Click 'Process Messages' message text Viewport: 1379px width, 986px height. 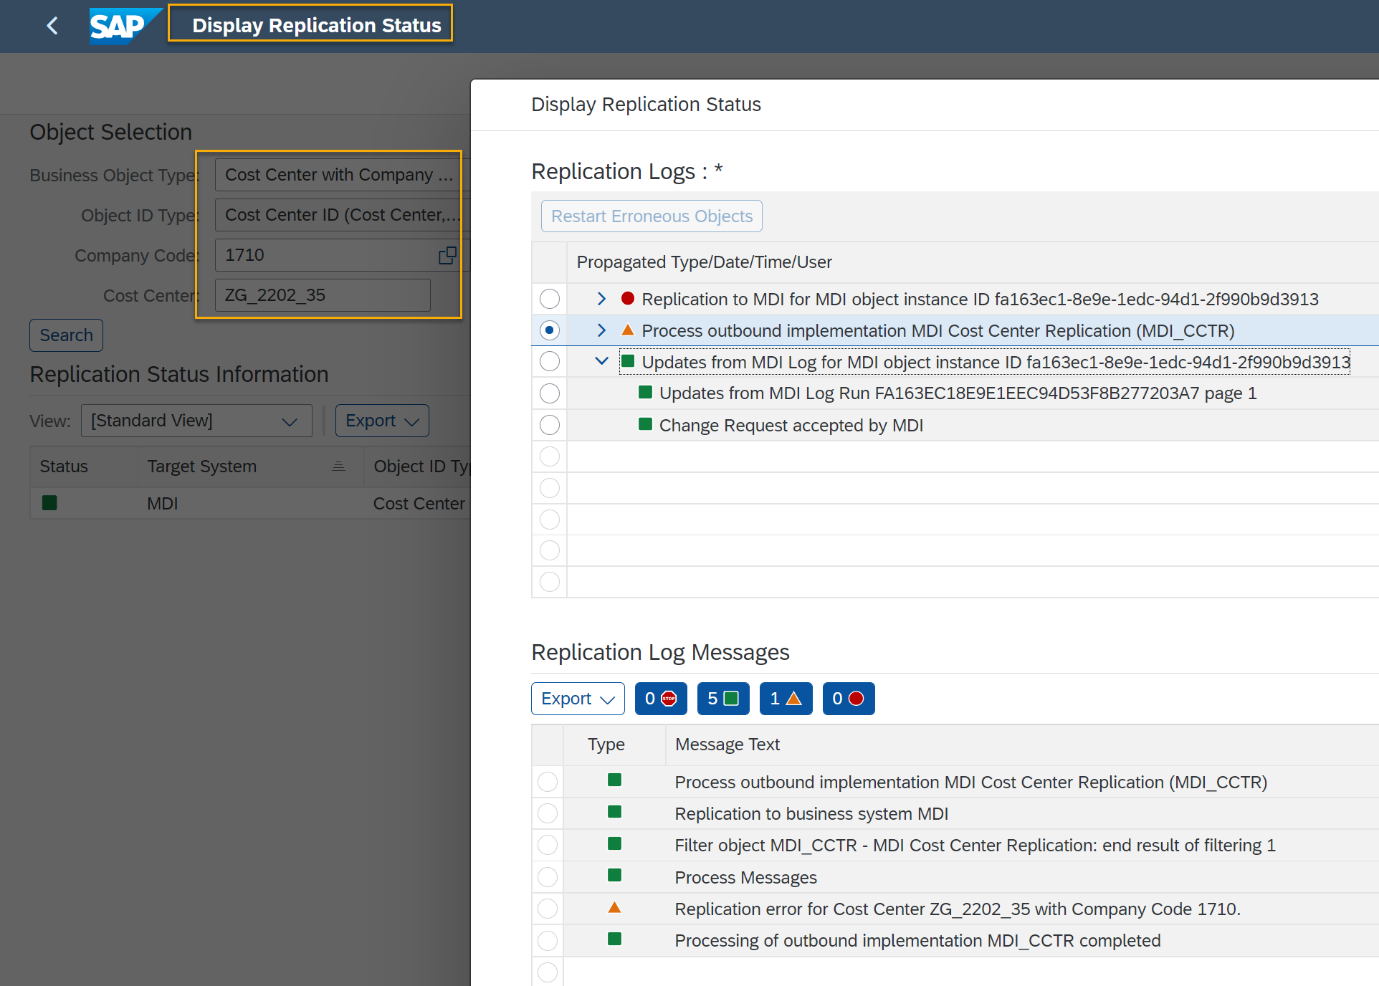(746, 877)
